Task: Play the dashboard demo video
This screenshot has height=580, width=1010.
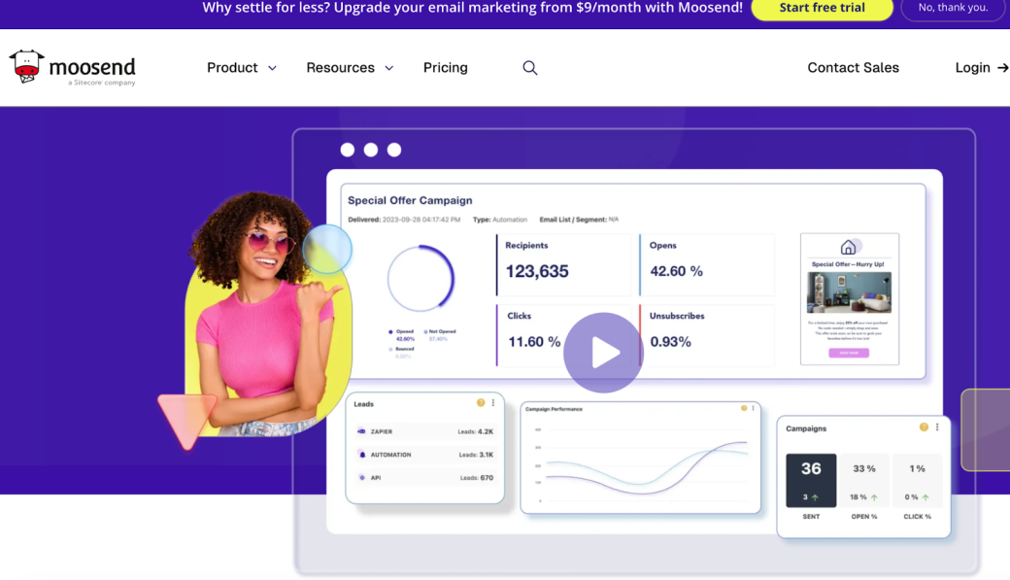Action: pyautogui.click(x=603, y=353)
